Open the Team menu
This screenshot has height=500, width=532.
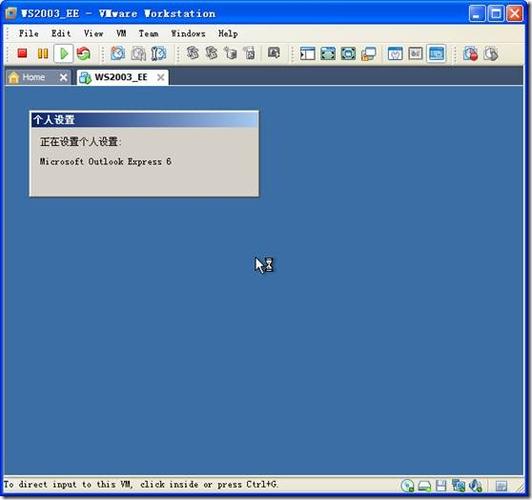148,34
